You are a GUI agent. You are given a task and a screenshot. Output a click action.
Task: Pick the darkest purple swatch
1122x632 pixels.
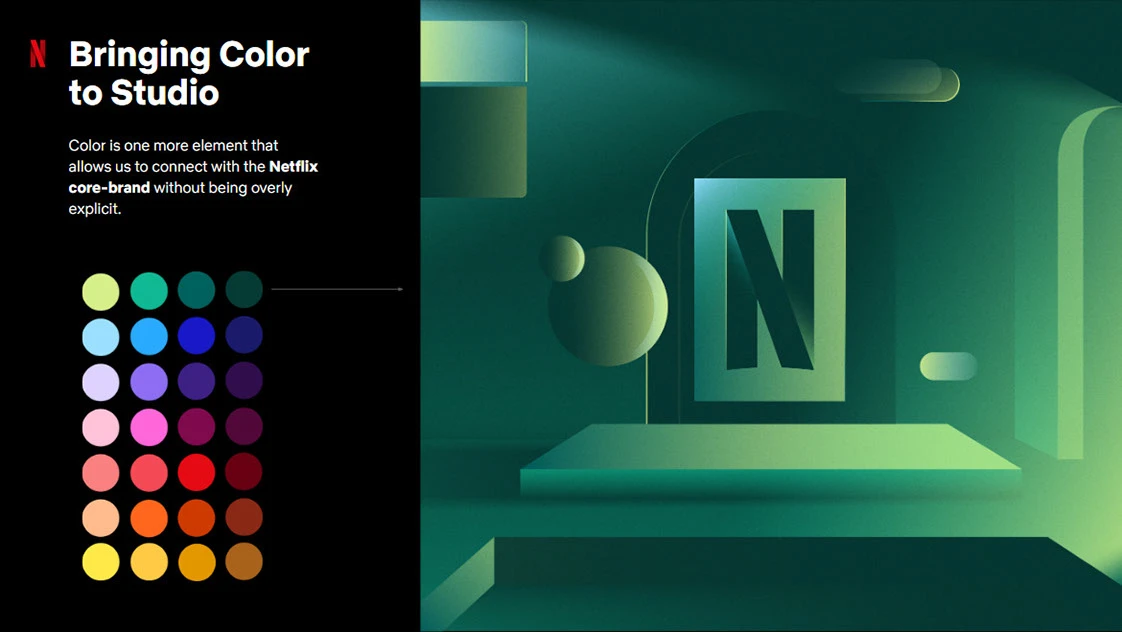(x=244, y=380)
